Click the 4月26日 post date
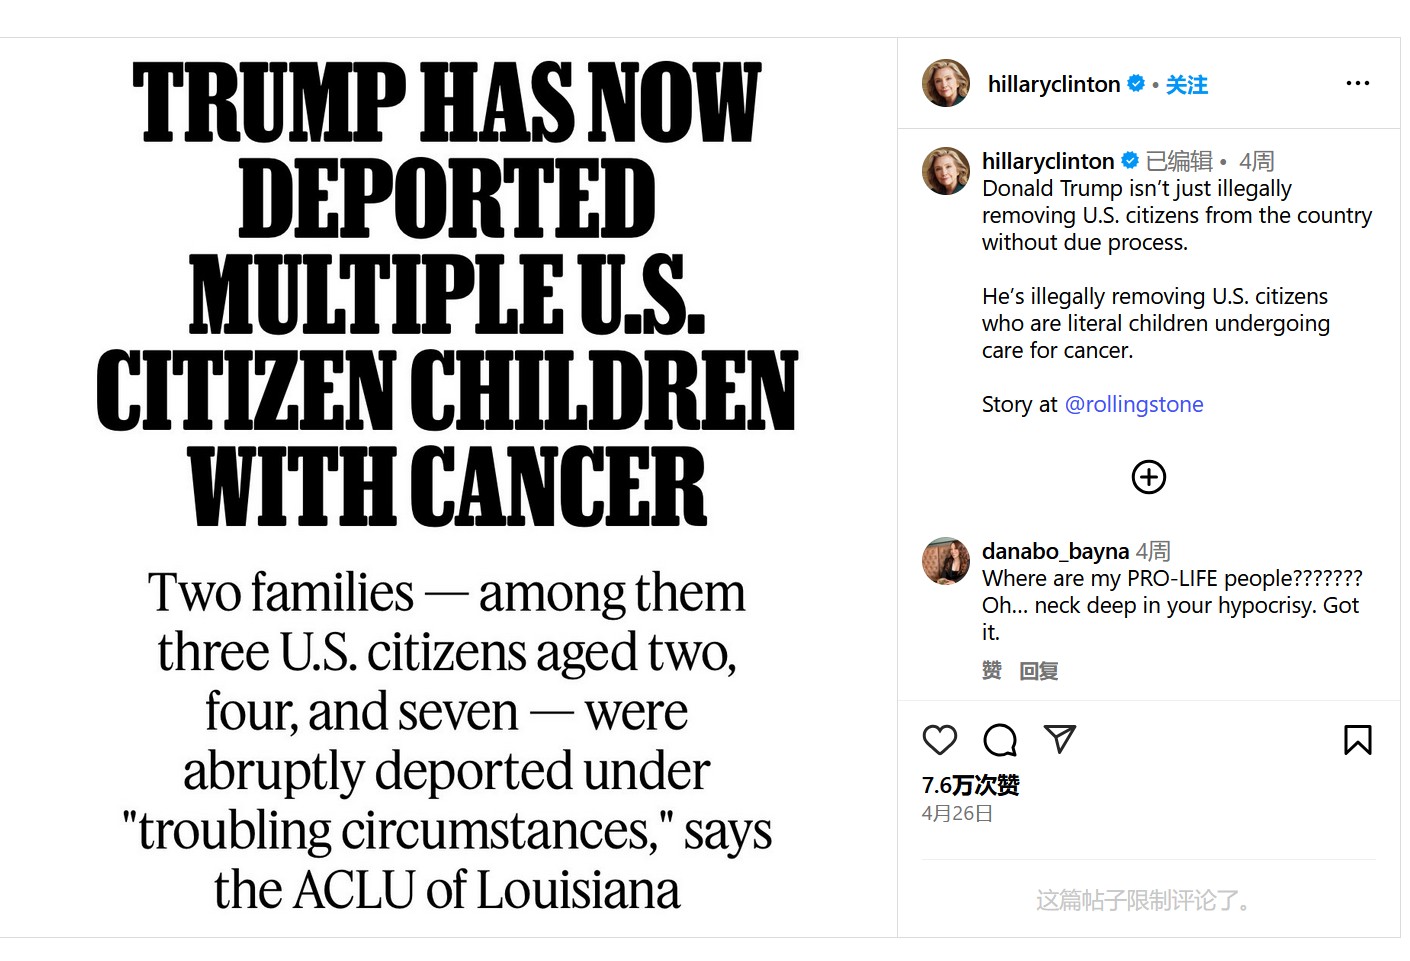 pos(957,813)
